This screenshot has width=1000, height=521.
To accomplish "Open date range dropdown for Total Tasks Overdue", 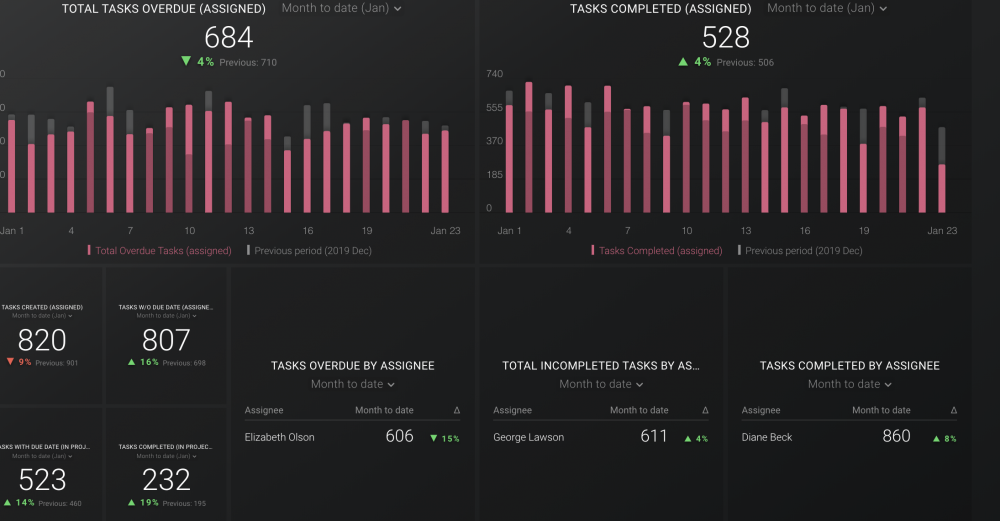I will [x=341, y=8].
